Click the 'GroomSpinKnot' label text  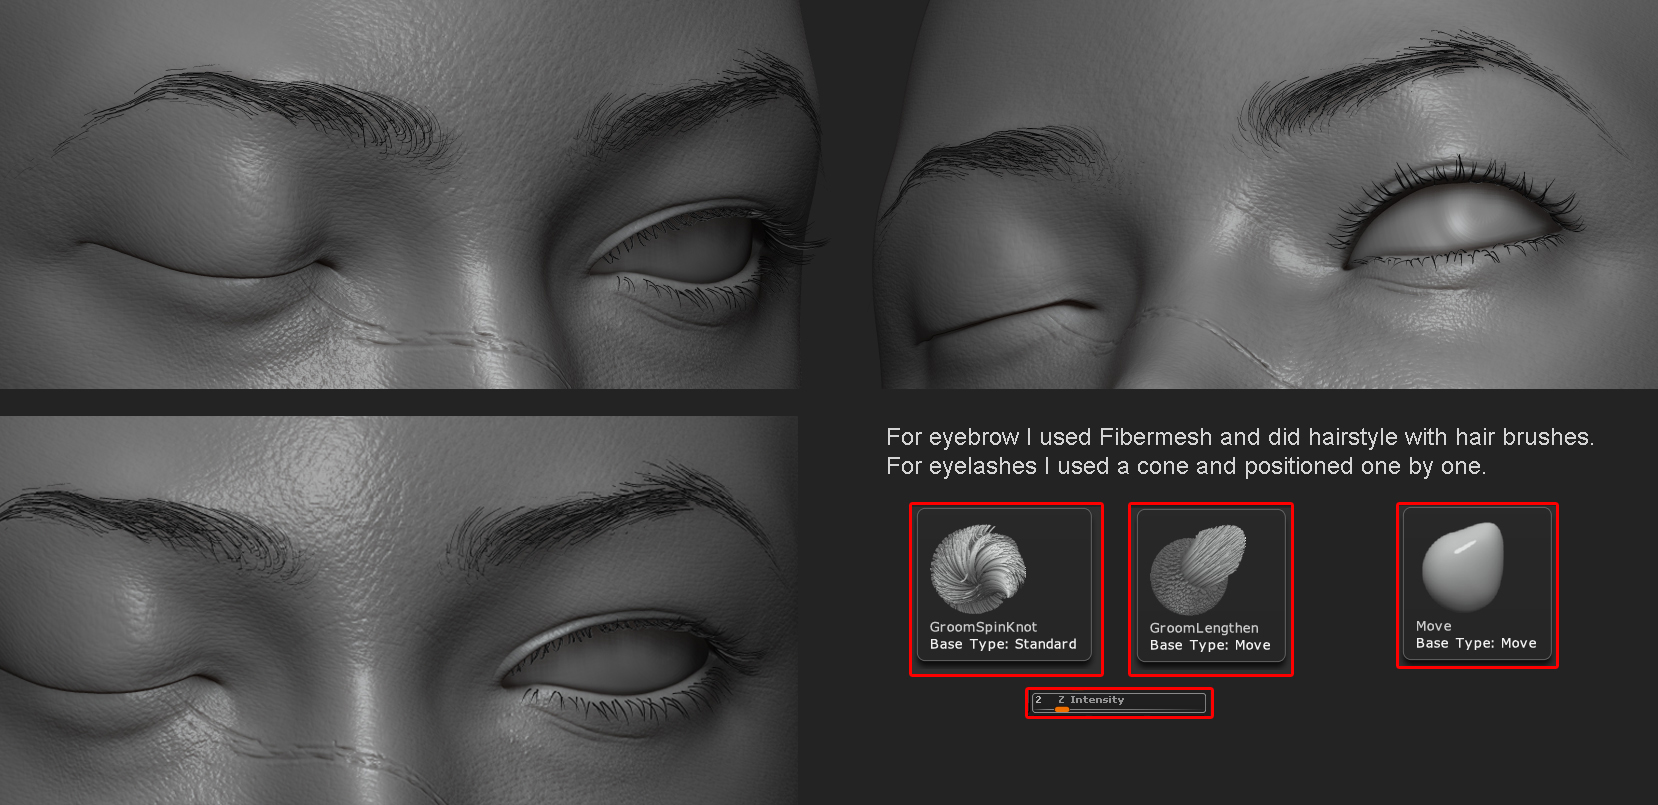pos(983,627)
